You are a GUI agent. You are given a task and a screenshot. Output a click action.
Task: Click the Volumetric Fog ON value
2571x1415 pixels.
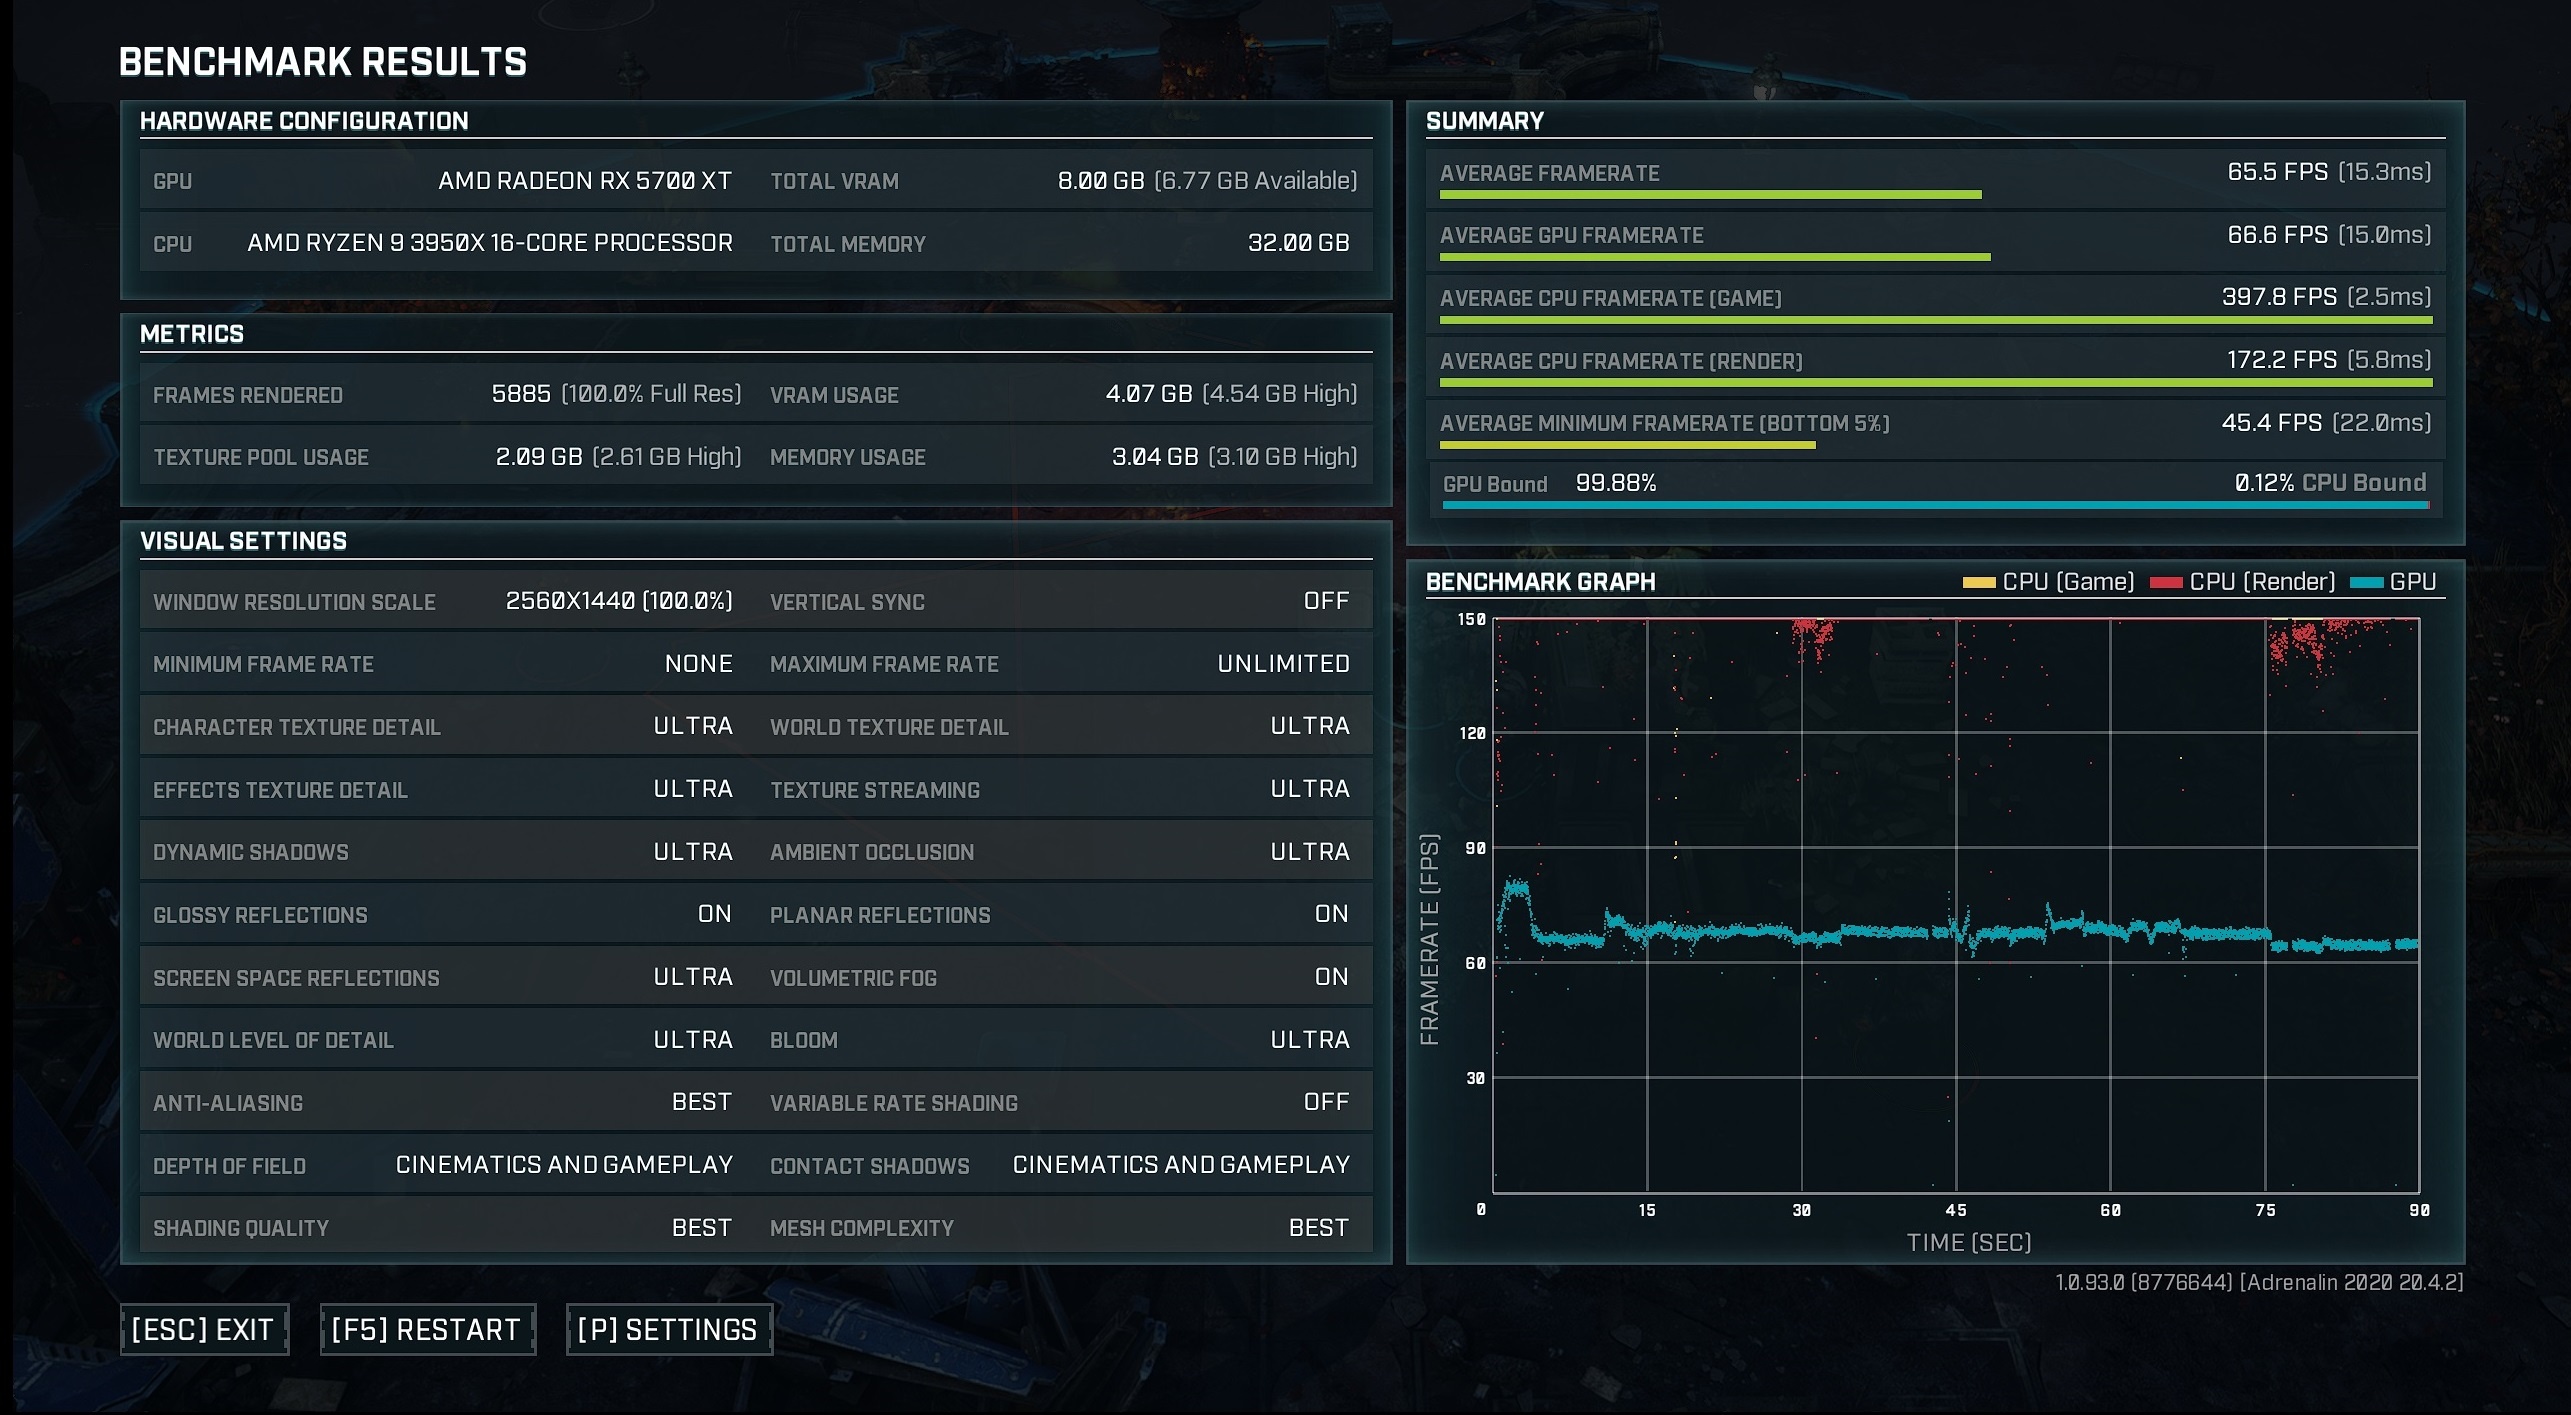(x=1332, y=977)
